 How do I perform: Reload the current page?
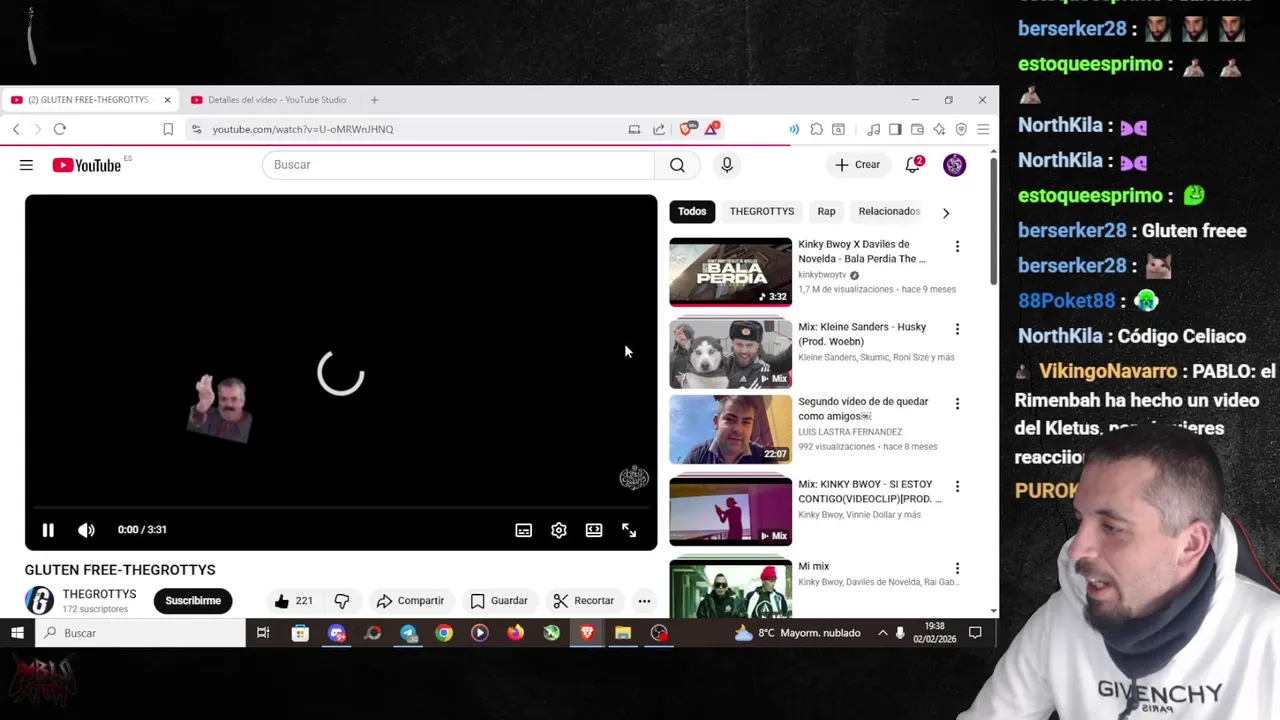pos(60,129)
